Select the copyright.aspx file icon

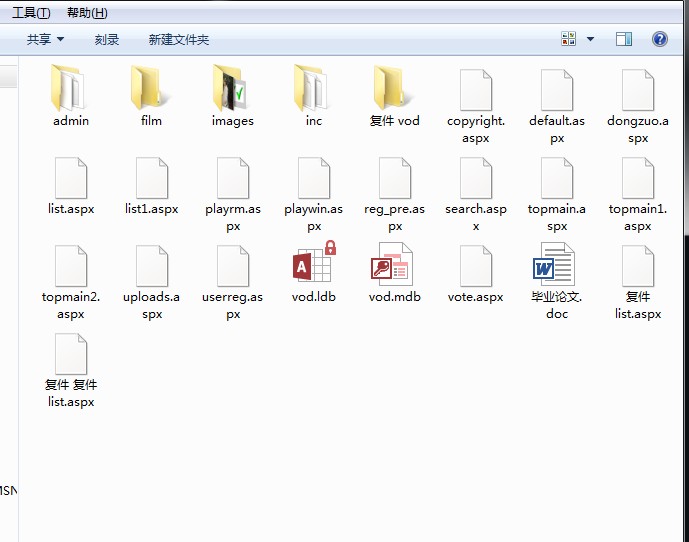coord(475,90)
